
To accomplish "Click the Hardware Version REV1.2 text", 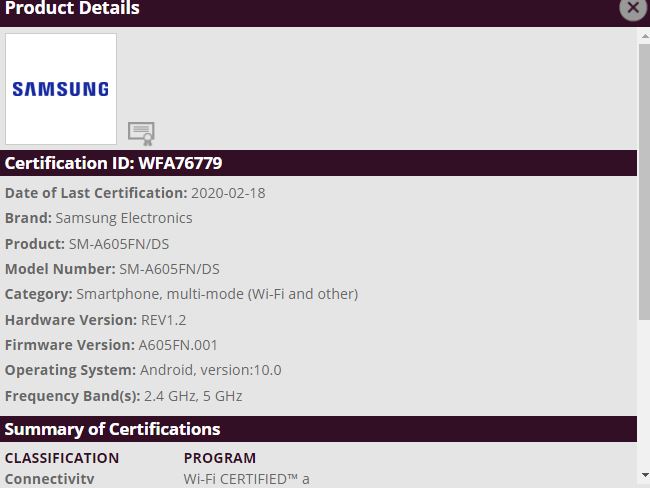I will click(164, 320).
